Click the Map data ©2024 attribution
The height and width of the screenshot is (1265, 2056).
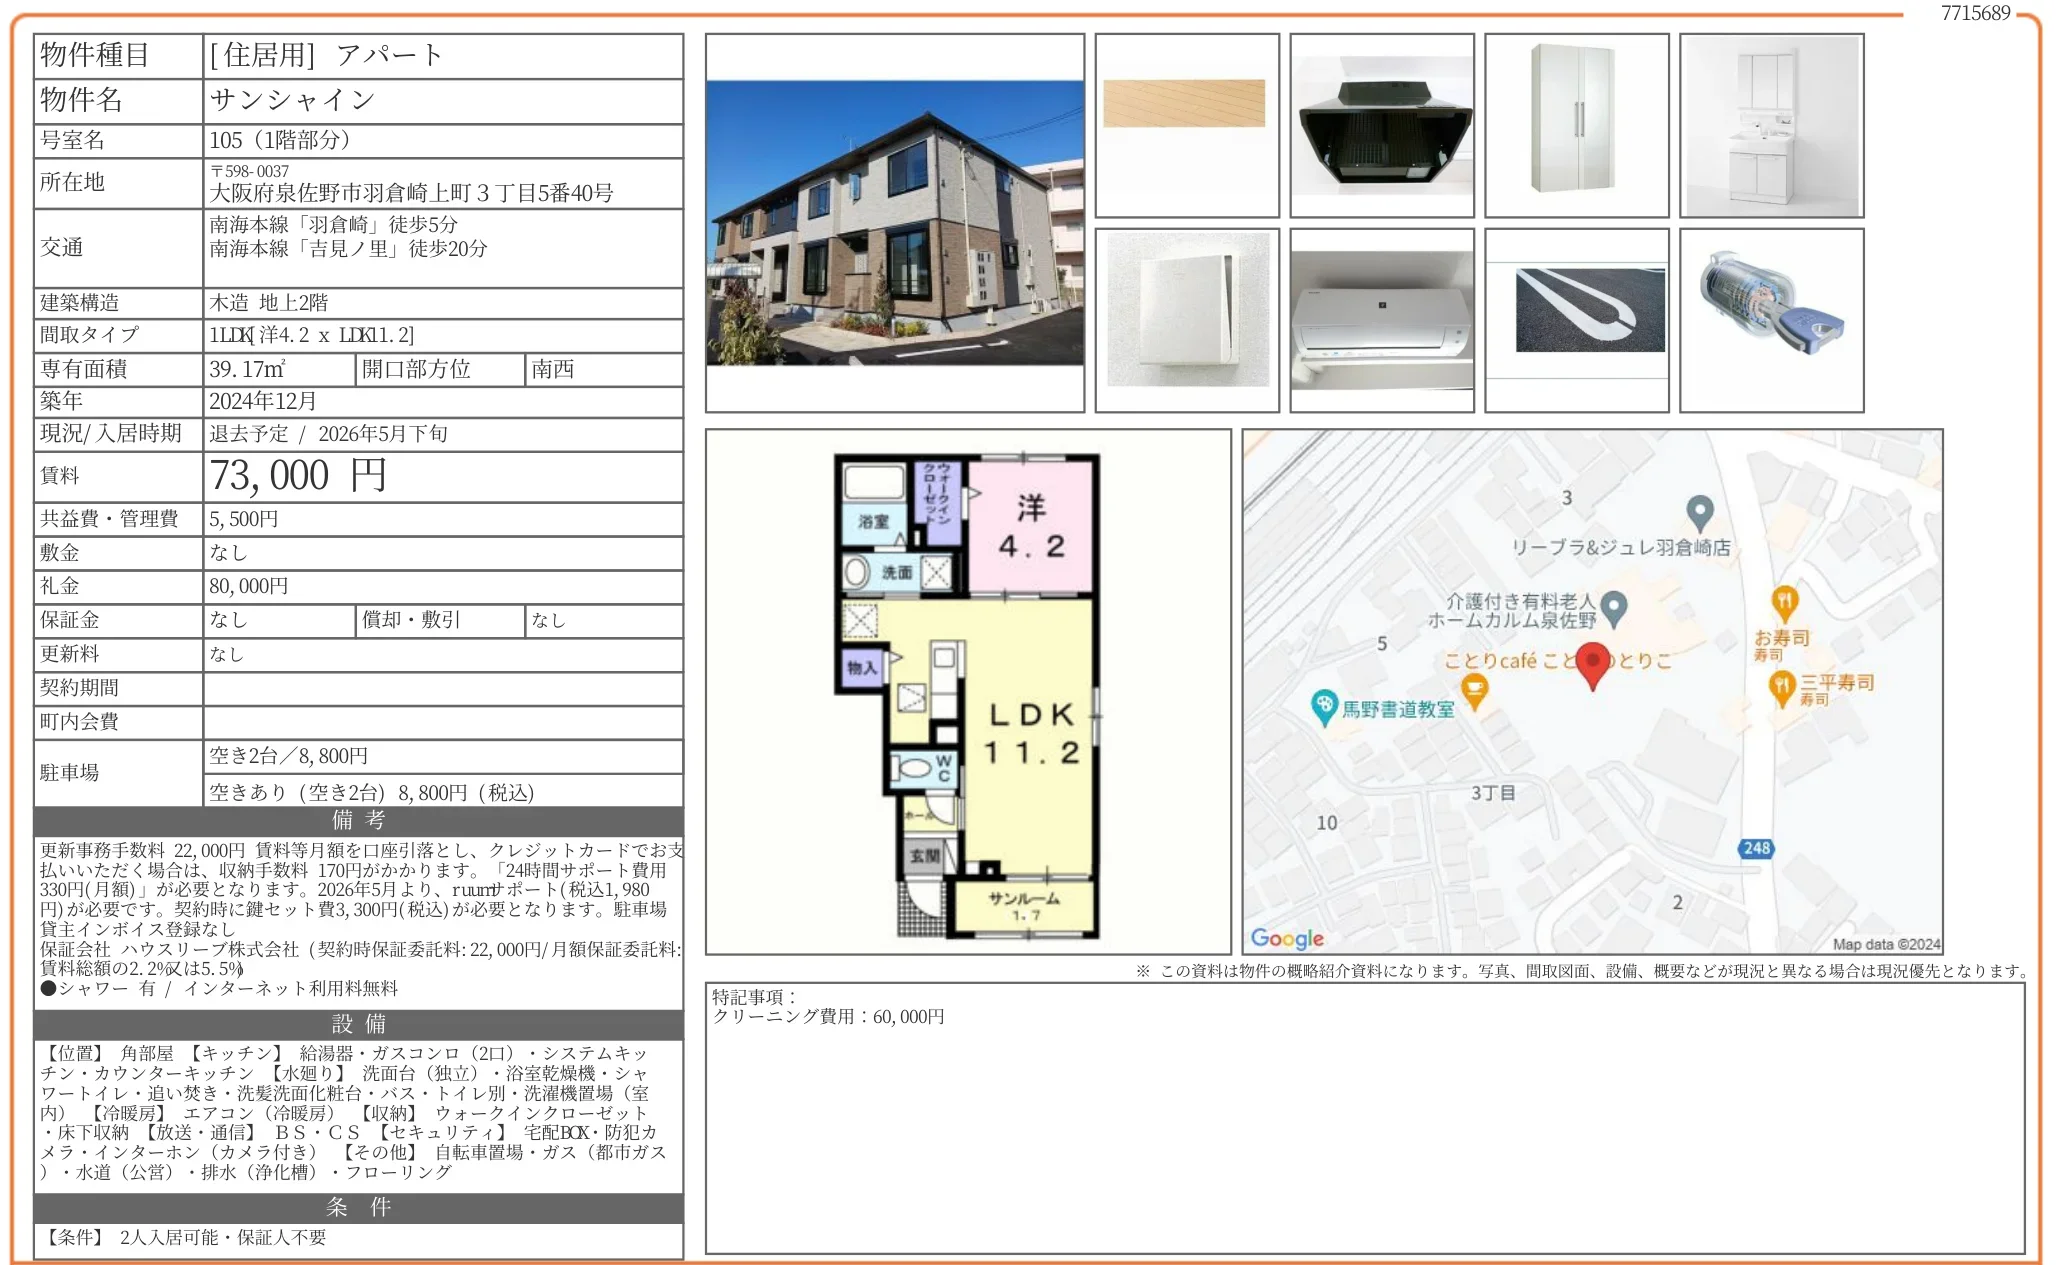click(1885, 944)
